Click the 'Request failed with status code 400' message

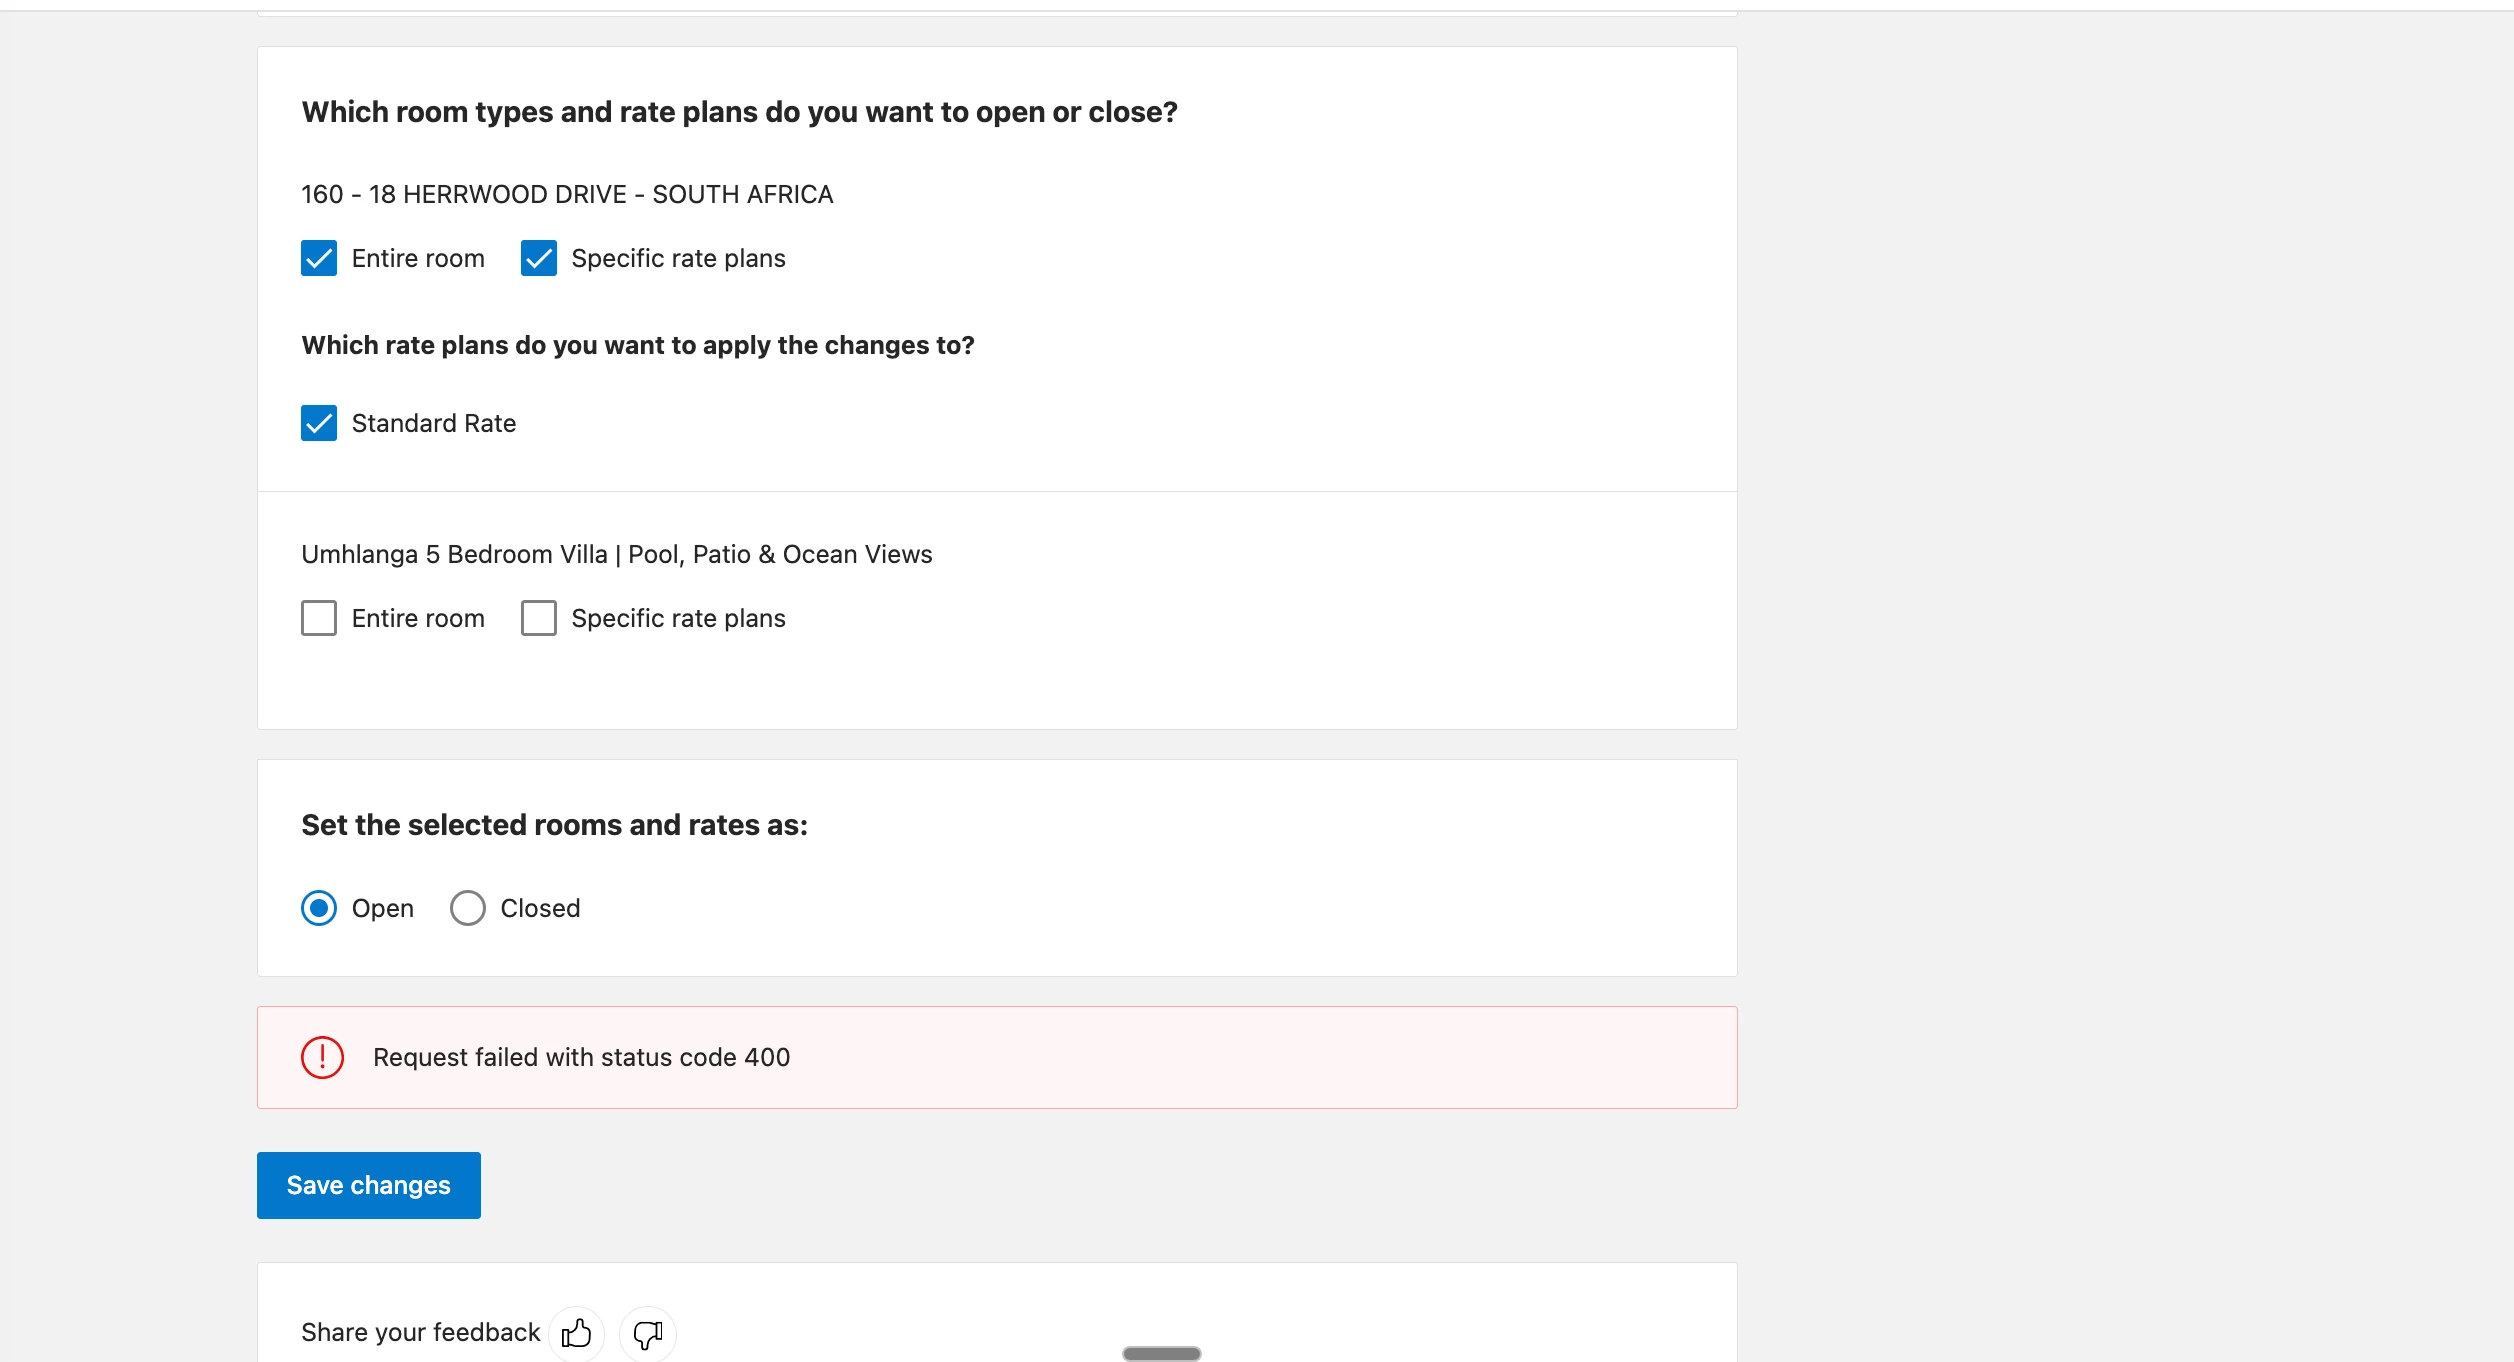coord(581,1057)
